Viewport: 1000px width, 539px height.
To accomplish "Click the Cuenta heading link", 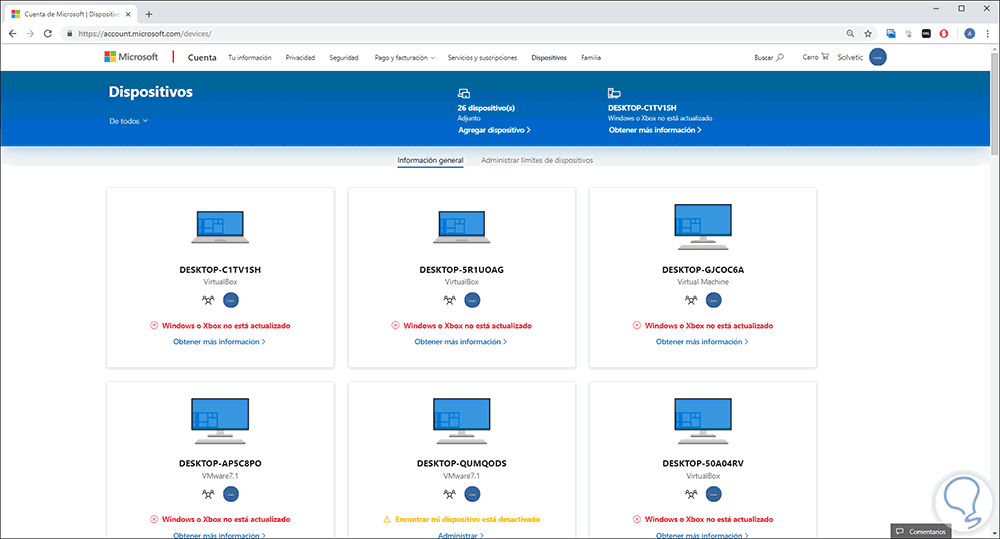I will coord(202,57).
